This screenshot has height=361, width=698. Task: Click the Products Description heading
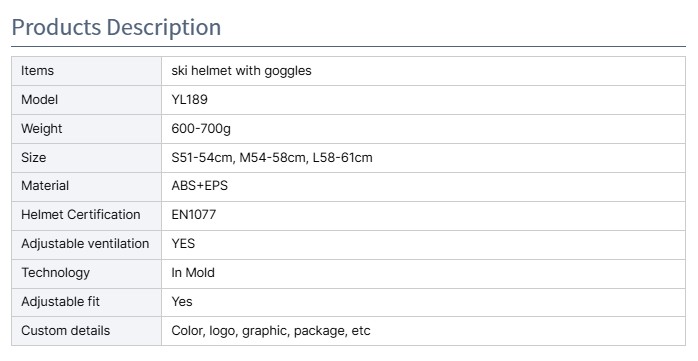click(116, 27)
